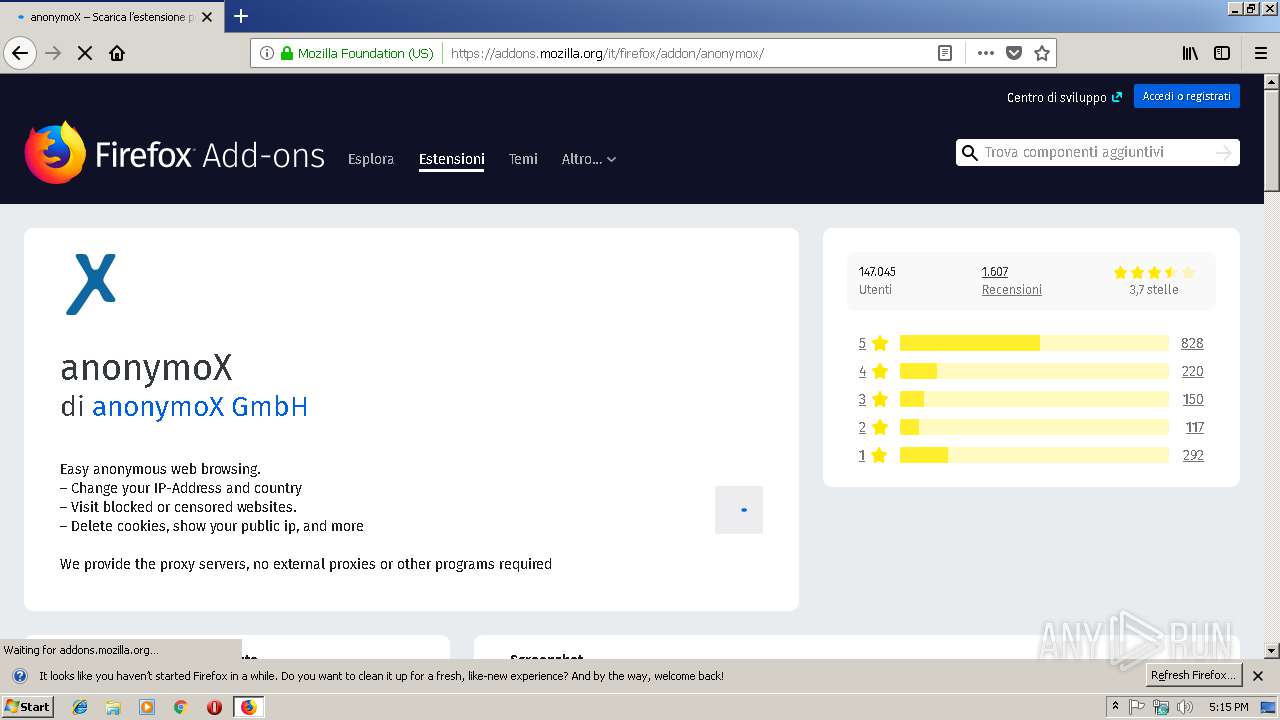Click the green padlock Mozilla Foundation identity
Screen dimensions: 1280x720
(357, 53)
